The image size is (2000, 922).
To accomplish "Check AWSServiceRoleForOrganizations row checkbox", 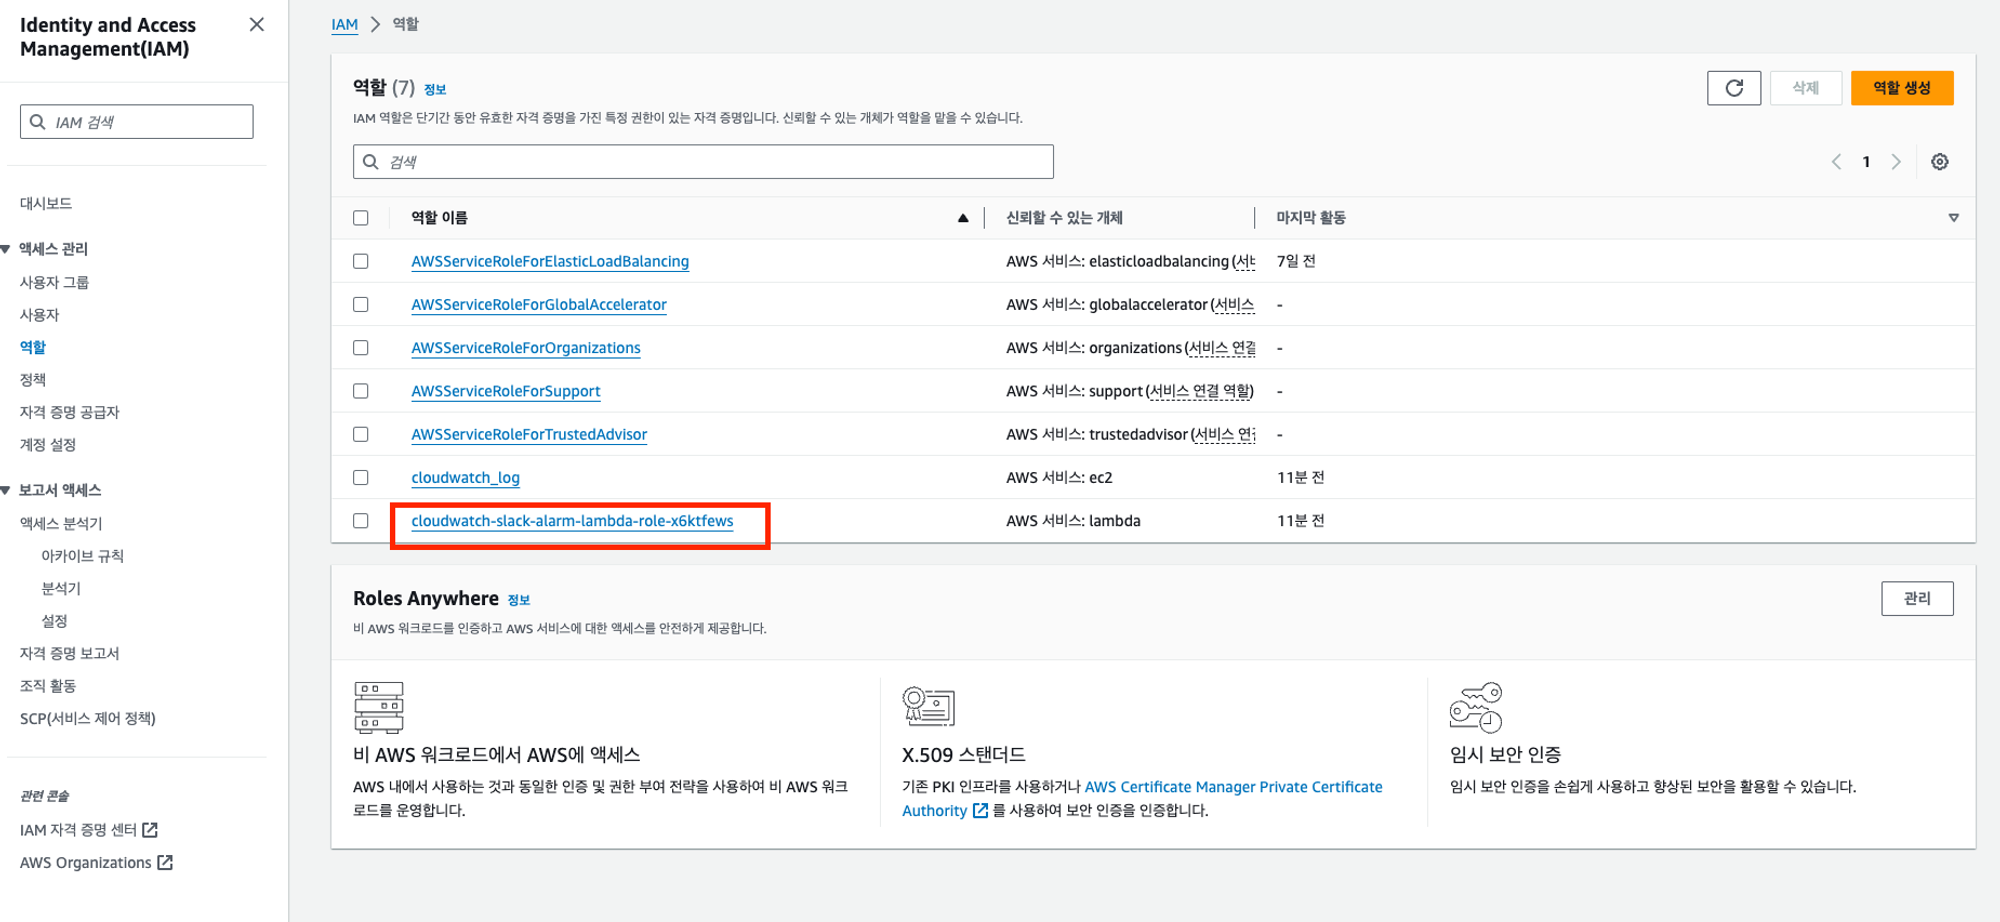I will 361,348.
